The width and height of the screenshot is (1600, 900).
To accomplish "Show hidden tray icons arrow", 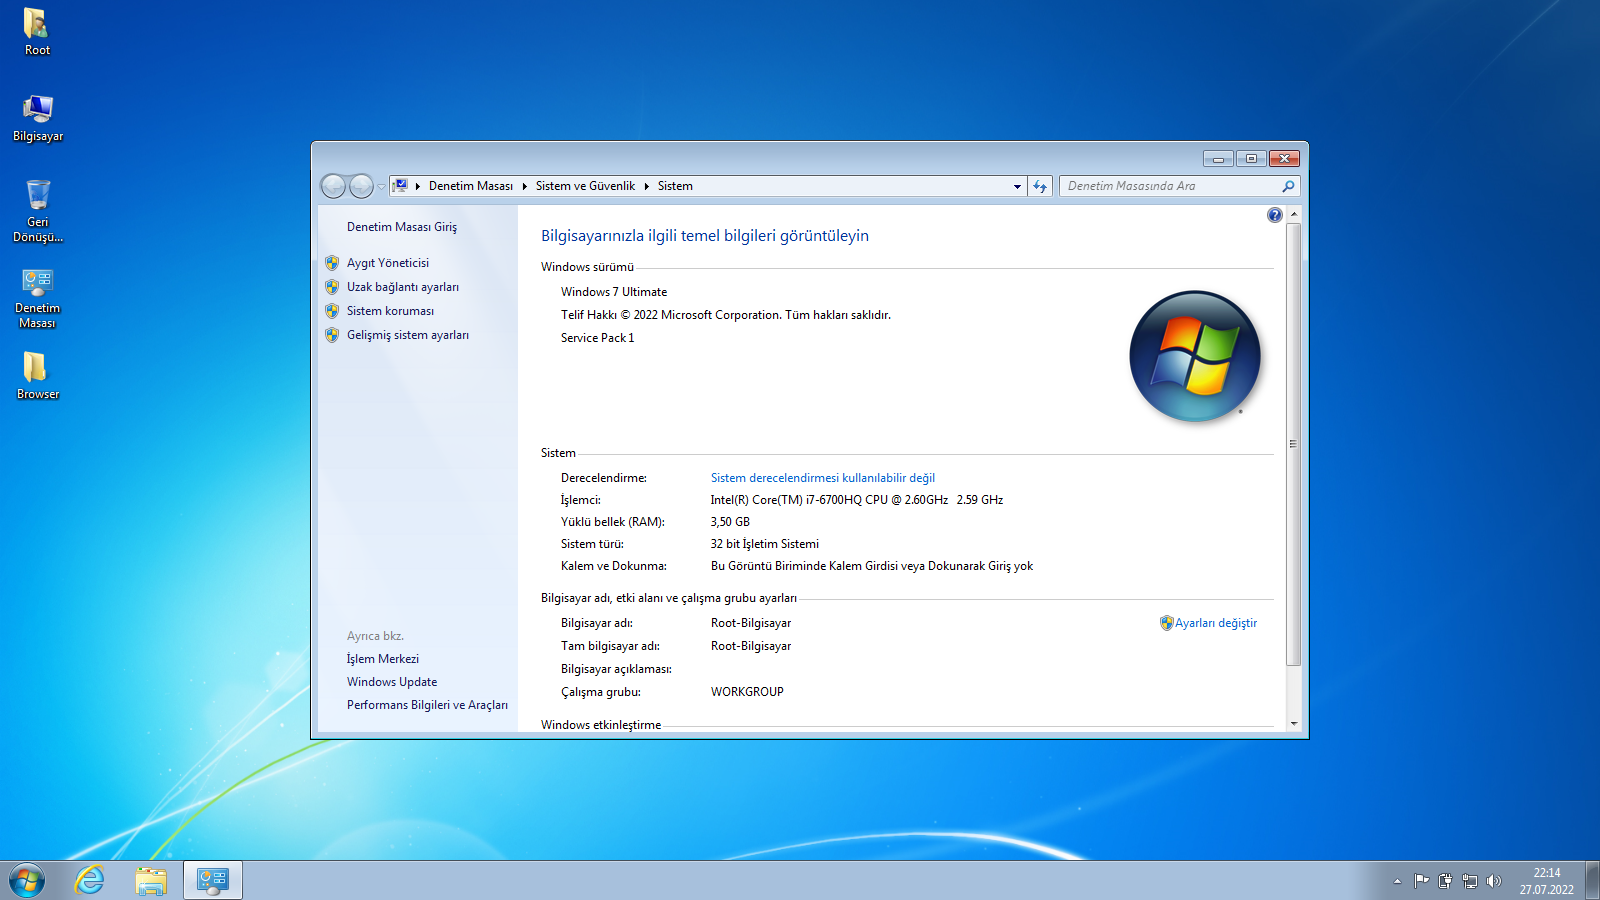I will tap(1397, 881).
